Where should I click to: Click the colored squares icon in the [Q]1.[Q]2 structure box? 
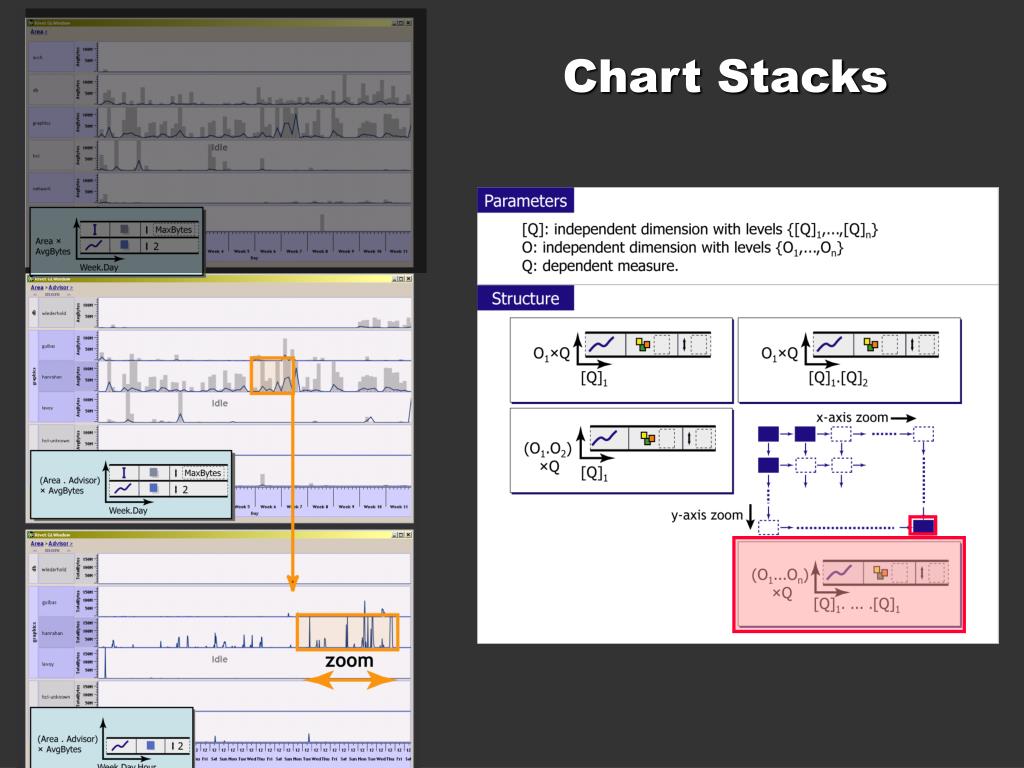tap(871, 344)
